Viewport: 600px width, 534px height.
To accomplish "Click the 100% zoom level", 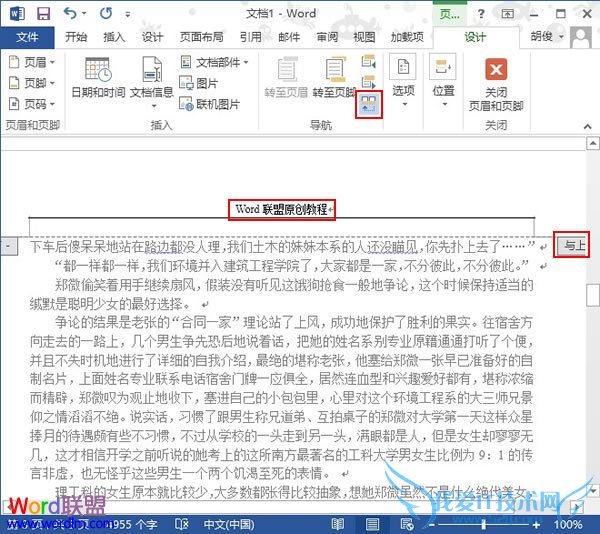I will click(568, 524).
